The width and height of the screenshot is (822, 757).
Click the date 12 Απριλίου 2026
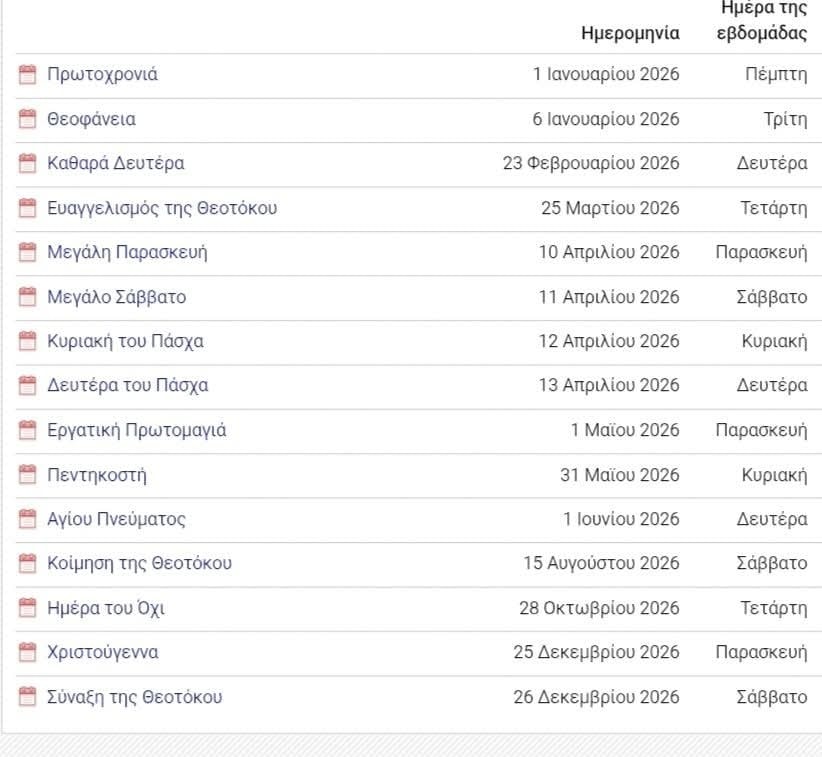coord(609,341)
